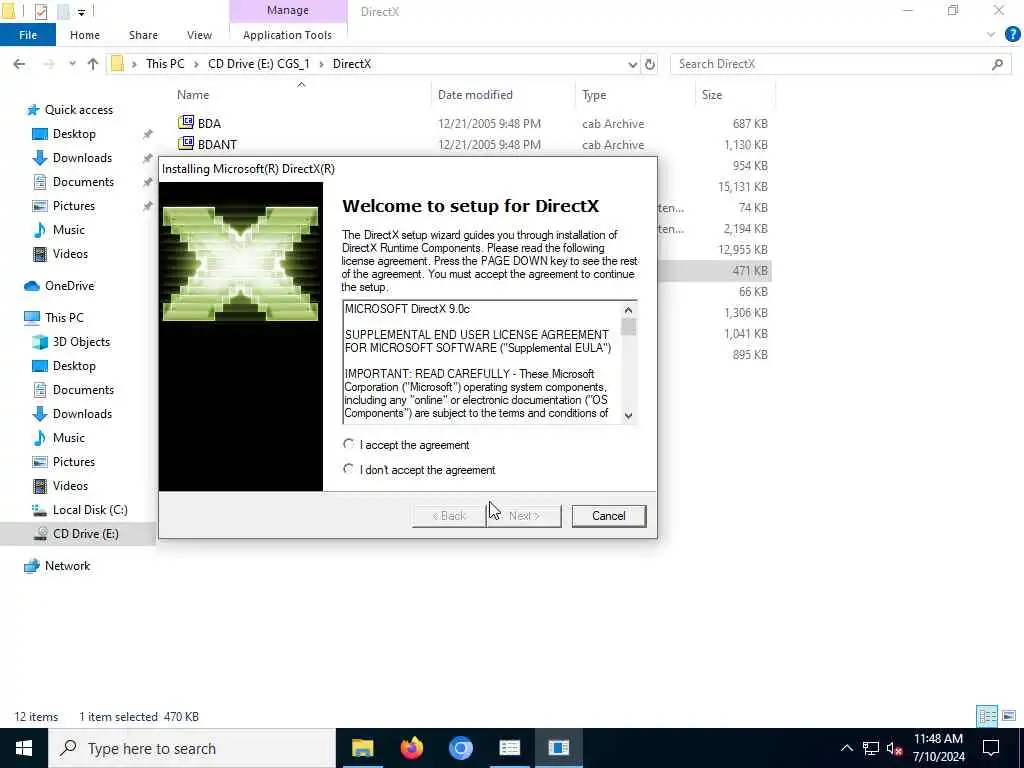This screenshot has height=768, width=1024.
Task: Refresh the DirectX folder view
Action: (x=649, y=64)
